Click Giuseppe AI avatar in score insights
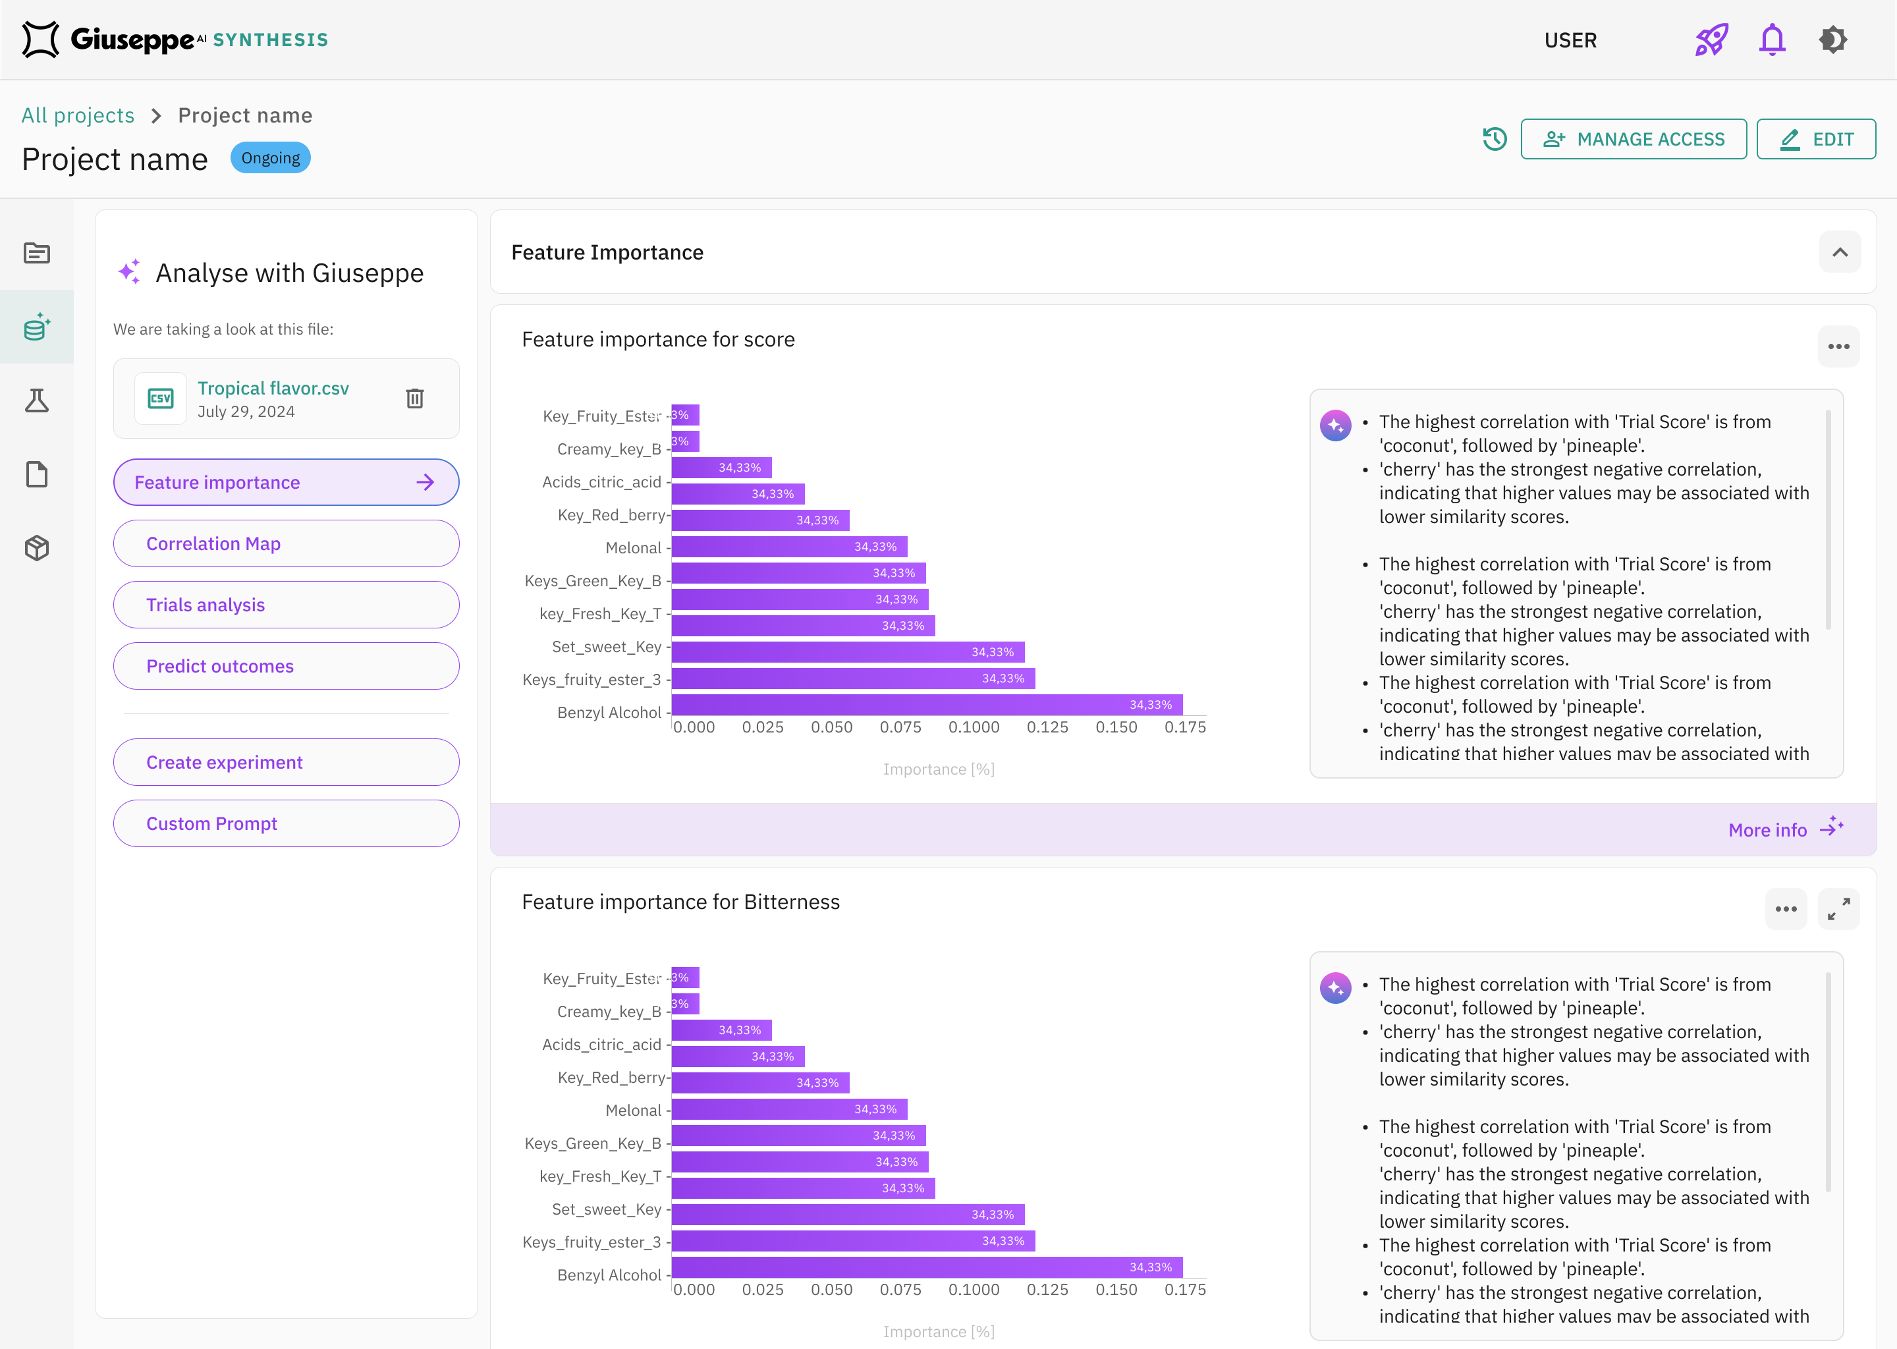 pos(1336,425)
